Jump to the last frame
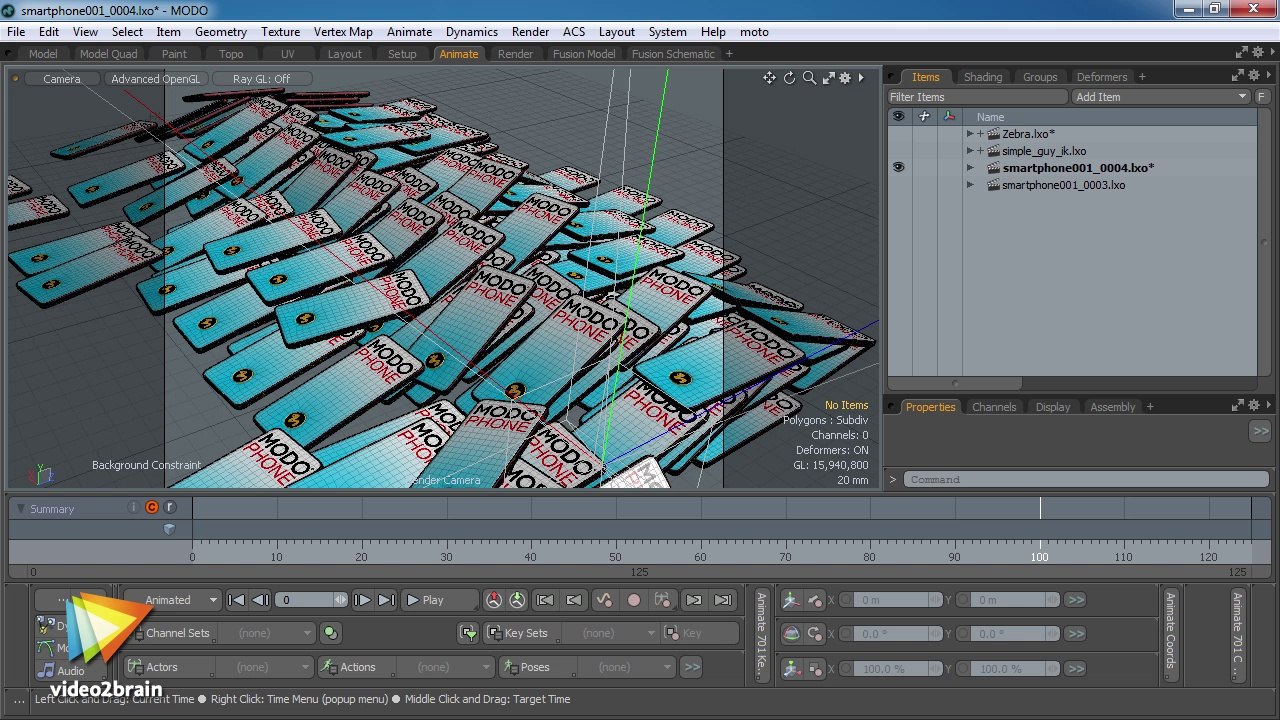 [x=386, y=600]
